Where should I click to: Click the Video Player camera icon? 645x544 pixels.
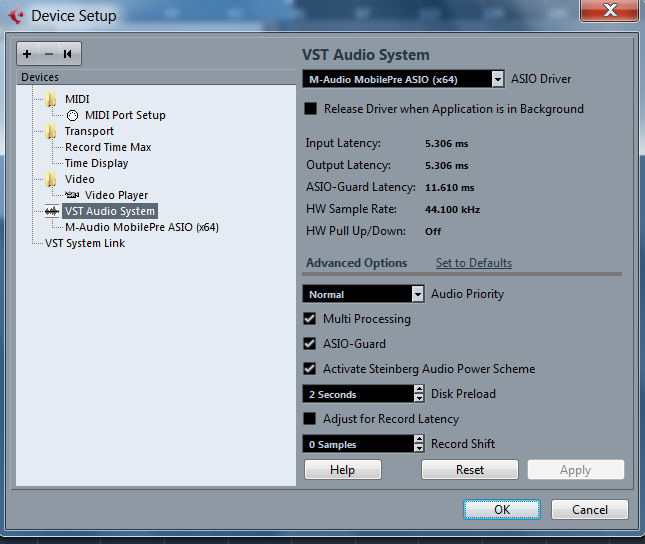[72, 195]
